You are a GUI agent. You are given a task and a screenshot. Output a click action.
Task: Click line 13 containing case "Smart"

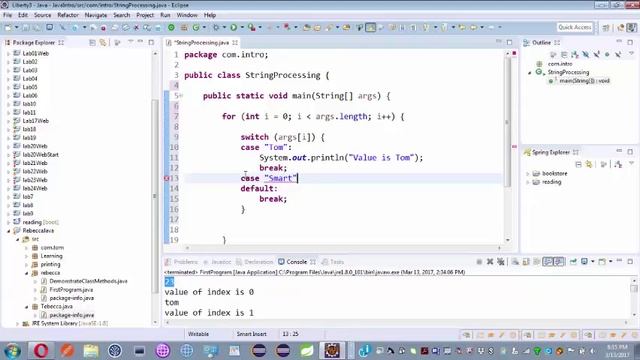[343, 178]
